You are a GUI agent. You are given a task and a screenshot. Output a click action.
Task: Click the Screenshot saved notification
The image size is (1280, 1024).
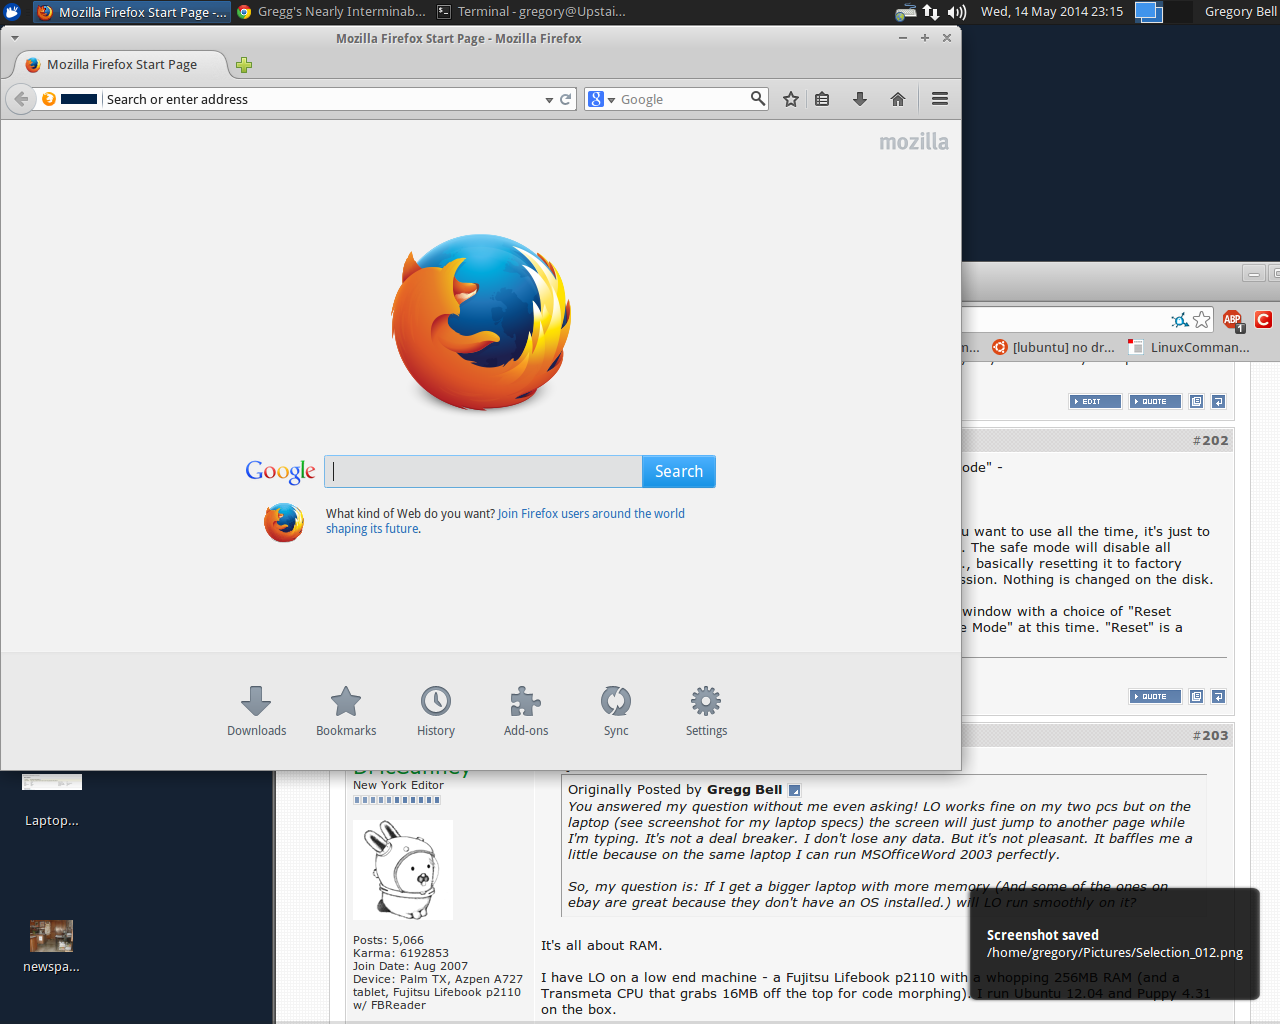1115,943
